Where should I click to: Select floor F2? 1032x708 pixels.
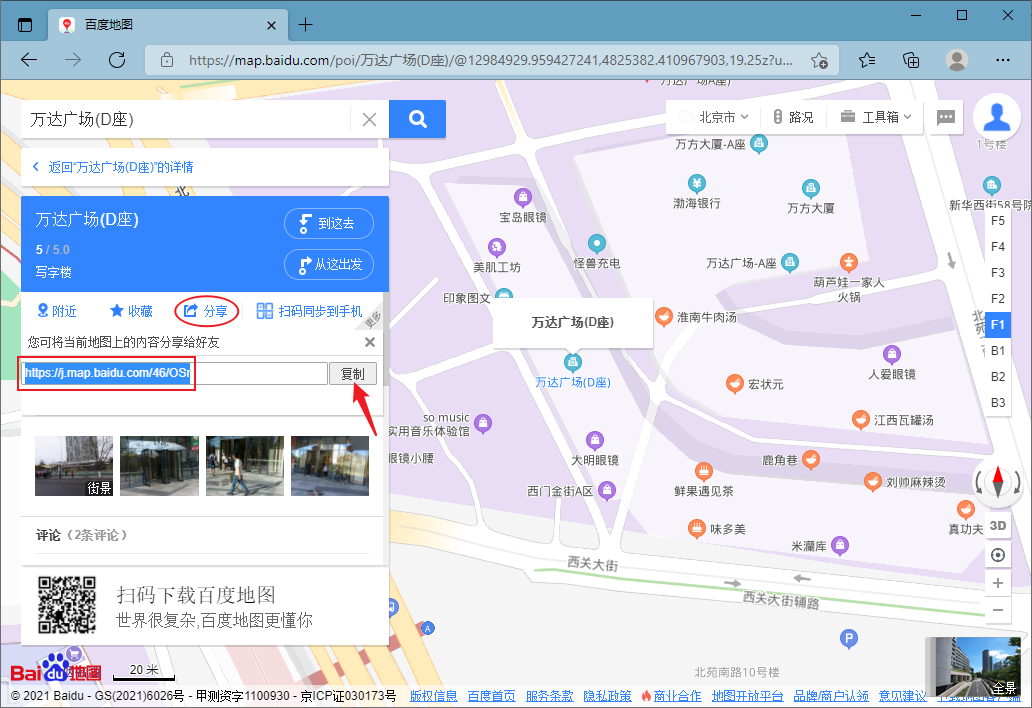998,299
